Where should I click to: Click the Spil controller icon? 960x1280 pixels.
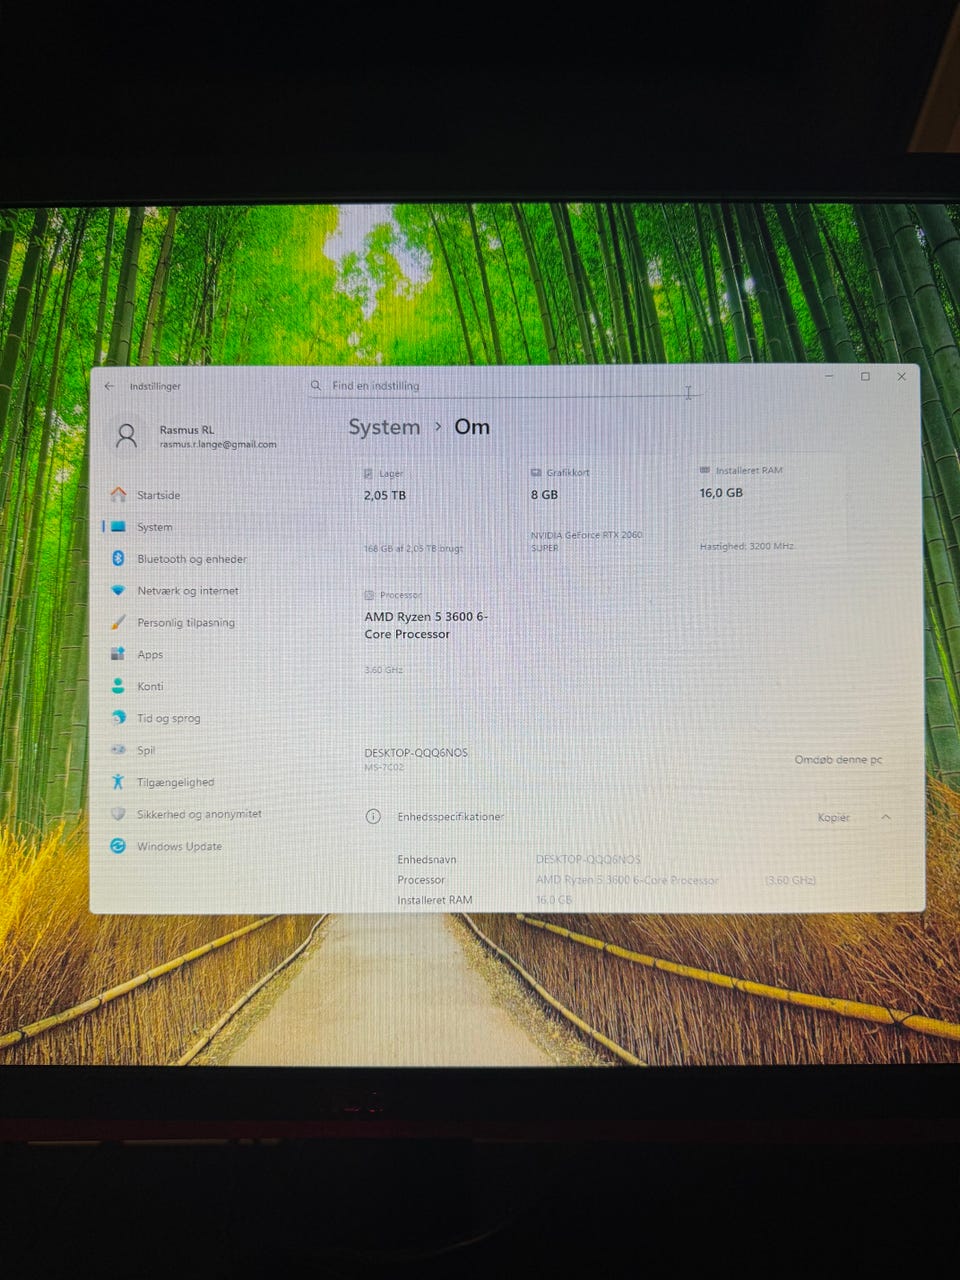[118, 749]
